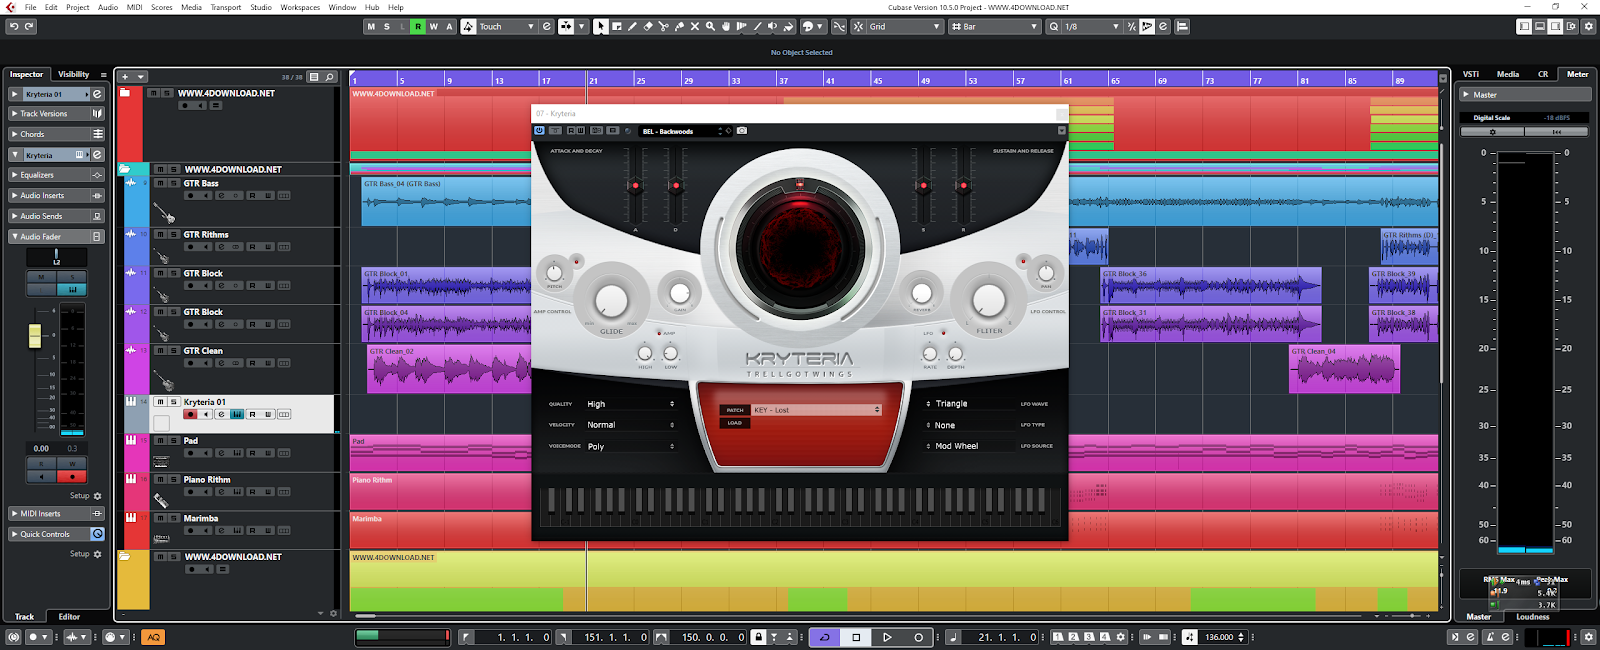Click the transport Record button
This screenshot has width=1600, height=650.
[919, 637]
